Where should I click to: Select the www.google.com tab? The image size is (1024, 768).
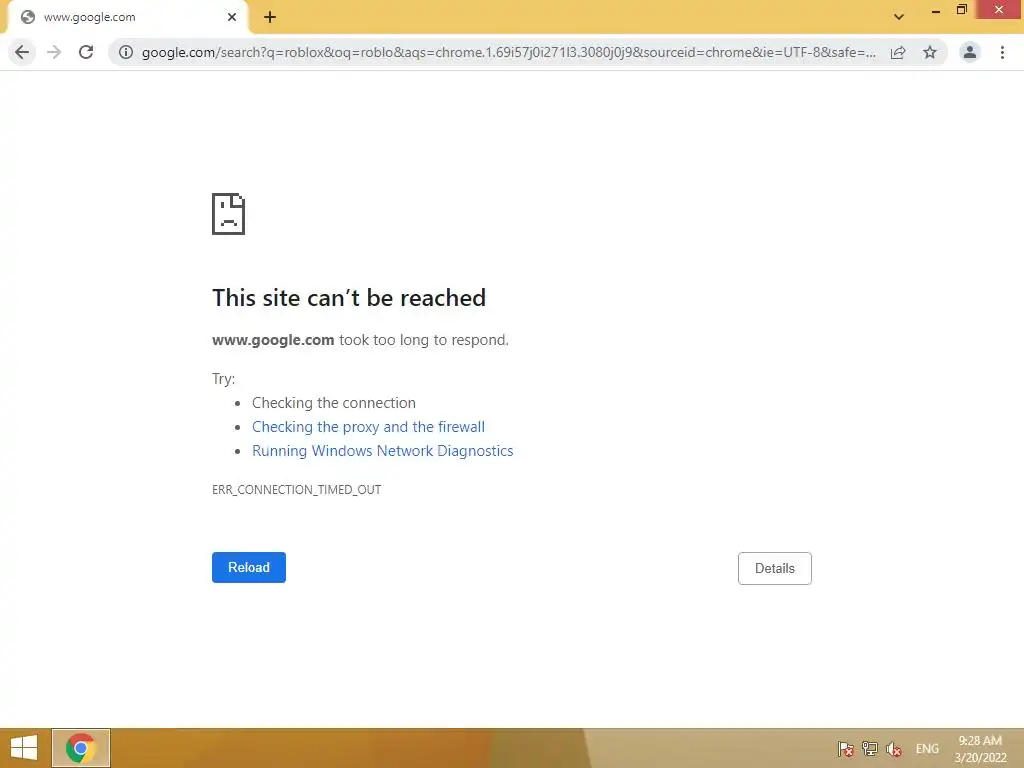[127, 18]
